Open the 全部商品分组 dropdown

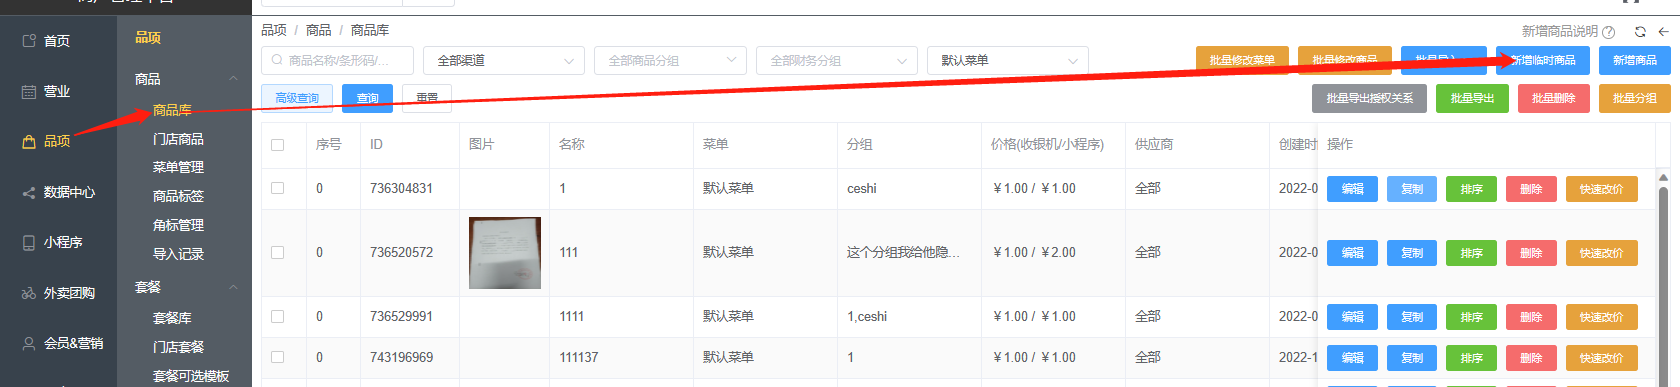point(670,61)
